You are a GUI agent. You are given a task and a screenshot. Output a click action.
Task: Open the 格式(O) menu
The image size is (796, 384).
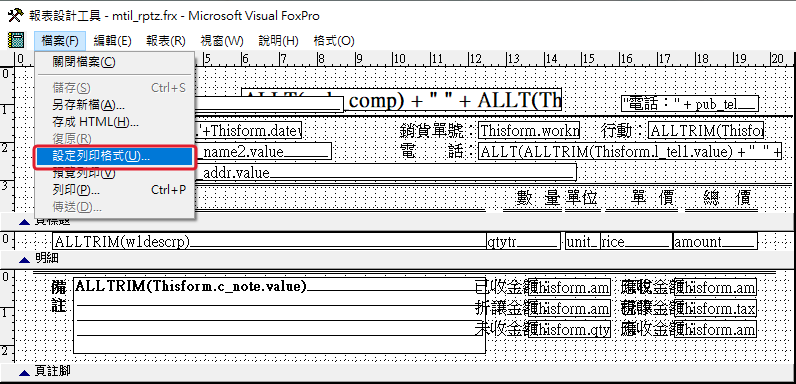(x=334, y=41)
